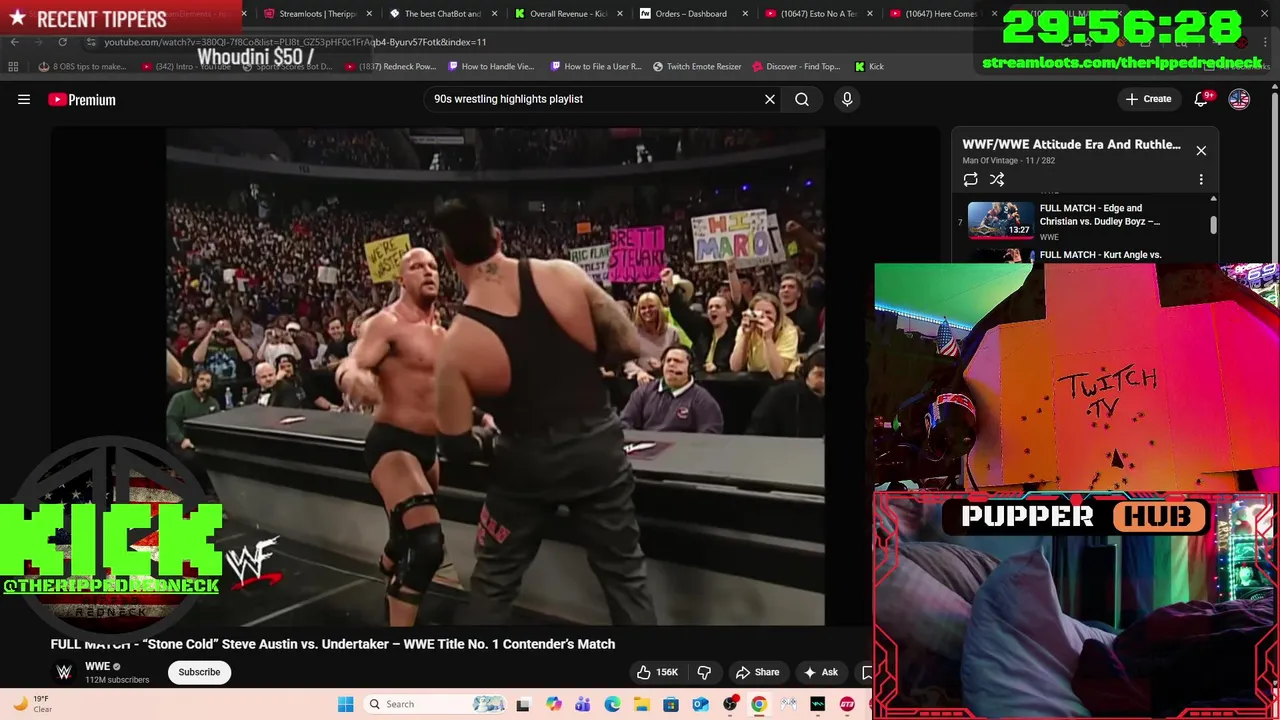Viewport: 1280px width, 720px height.
Task: Open the WWE channel name link
Action: 97,666
